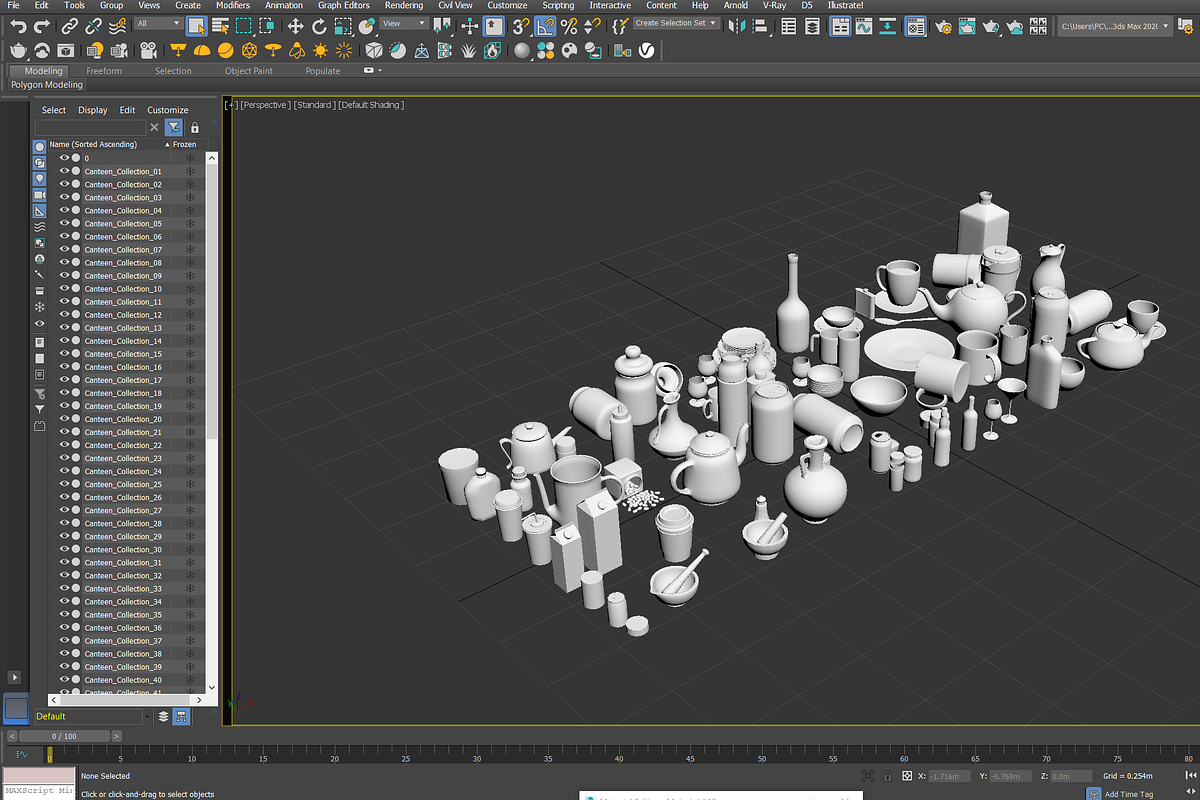Toggle shapes display filter in Scene Explorer

click(x=40, y=162)
